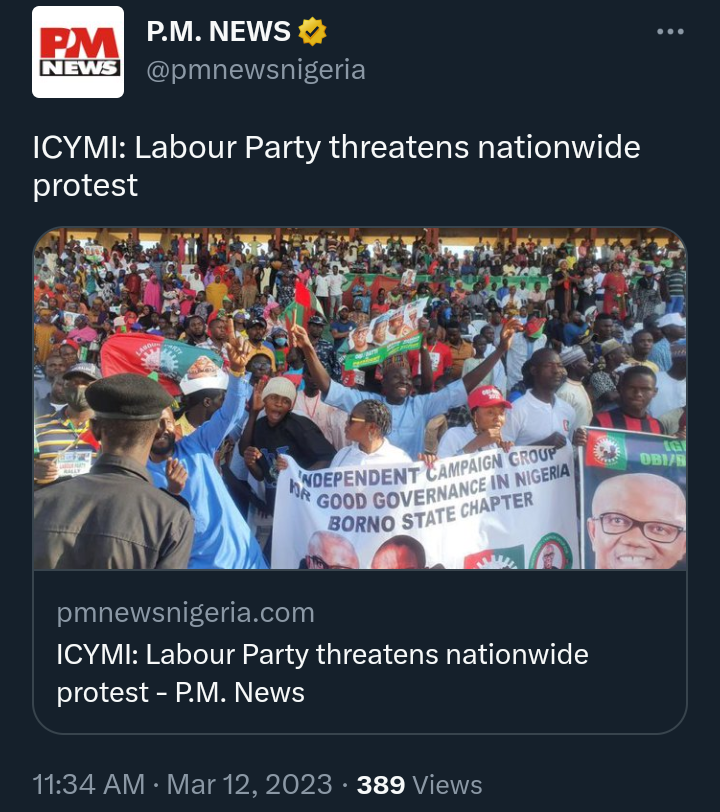
Task: Click the "Views" label beside 389
Action: [447, 785]
